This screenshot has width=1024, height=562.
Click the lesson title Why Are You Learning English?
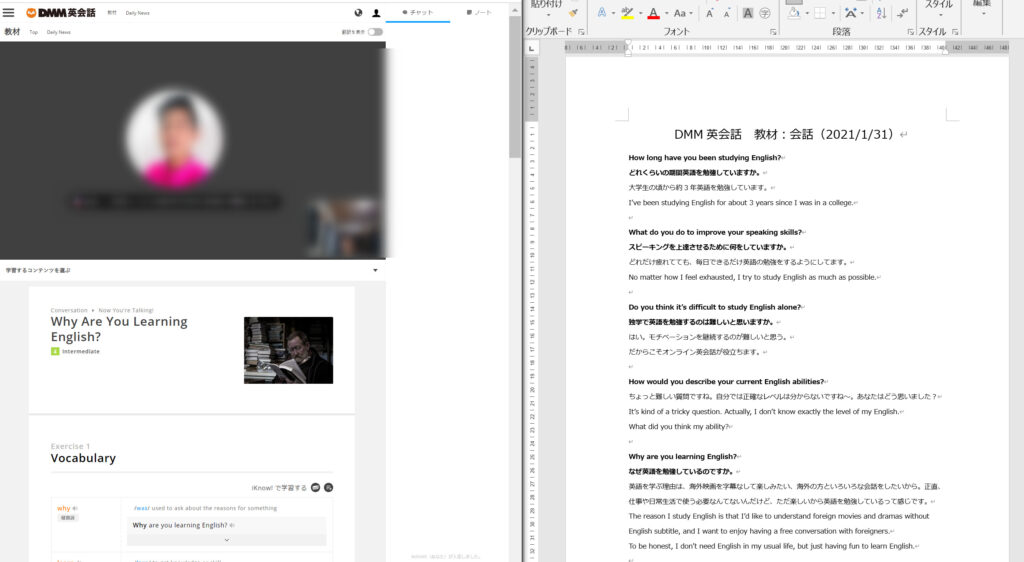(x=119, y=329)
